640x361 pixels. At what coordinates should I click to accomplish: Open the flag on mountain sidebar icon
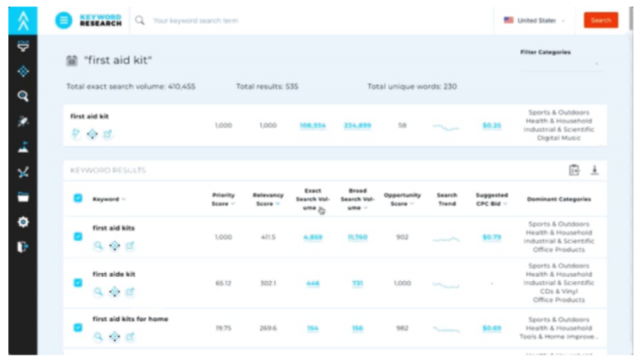point(23,147)
